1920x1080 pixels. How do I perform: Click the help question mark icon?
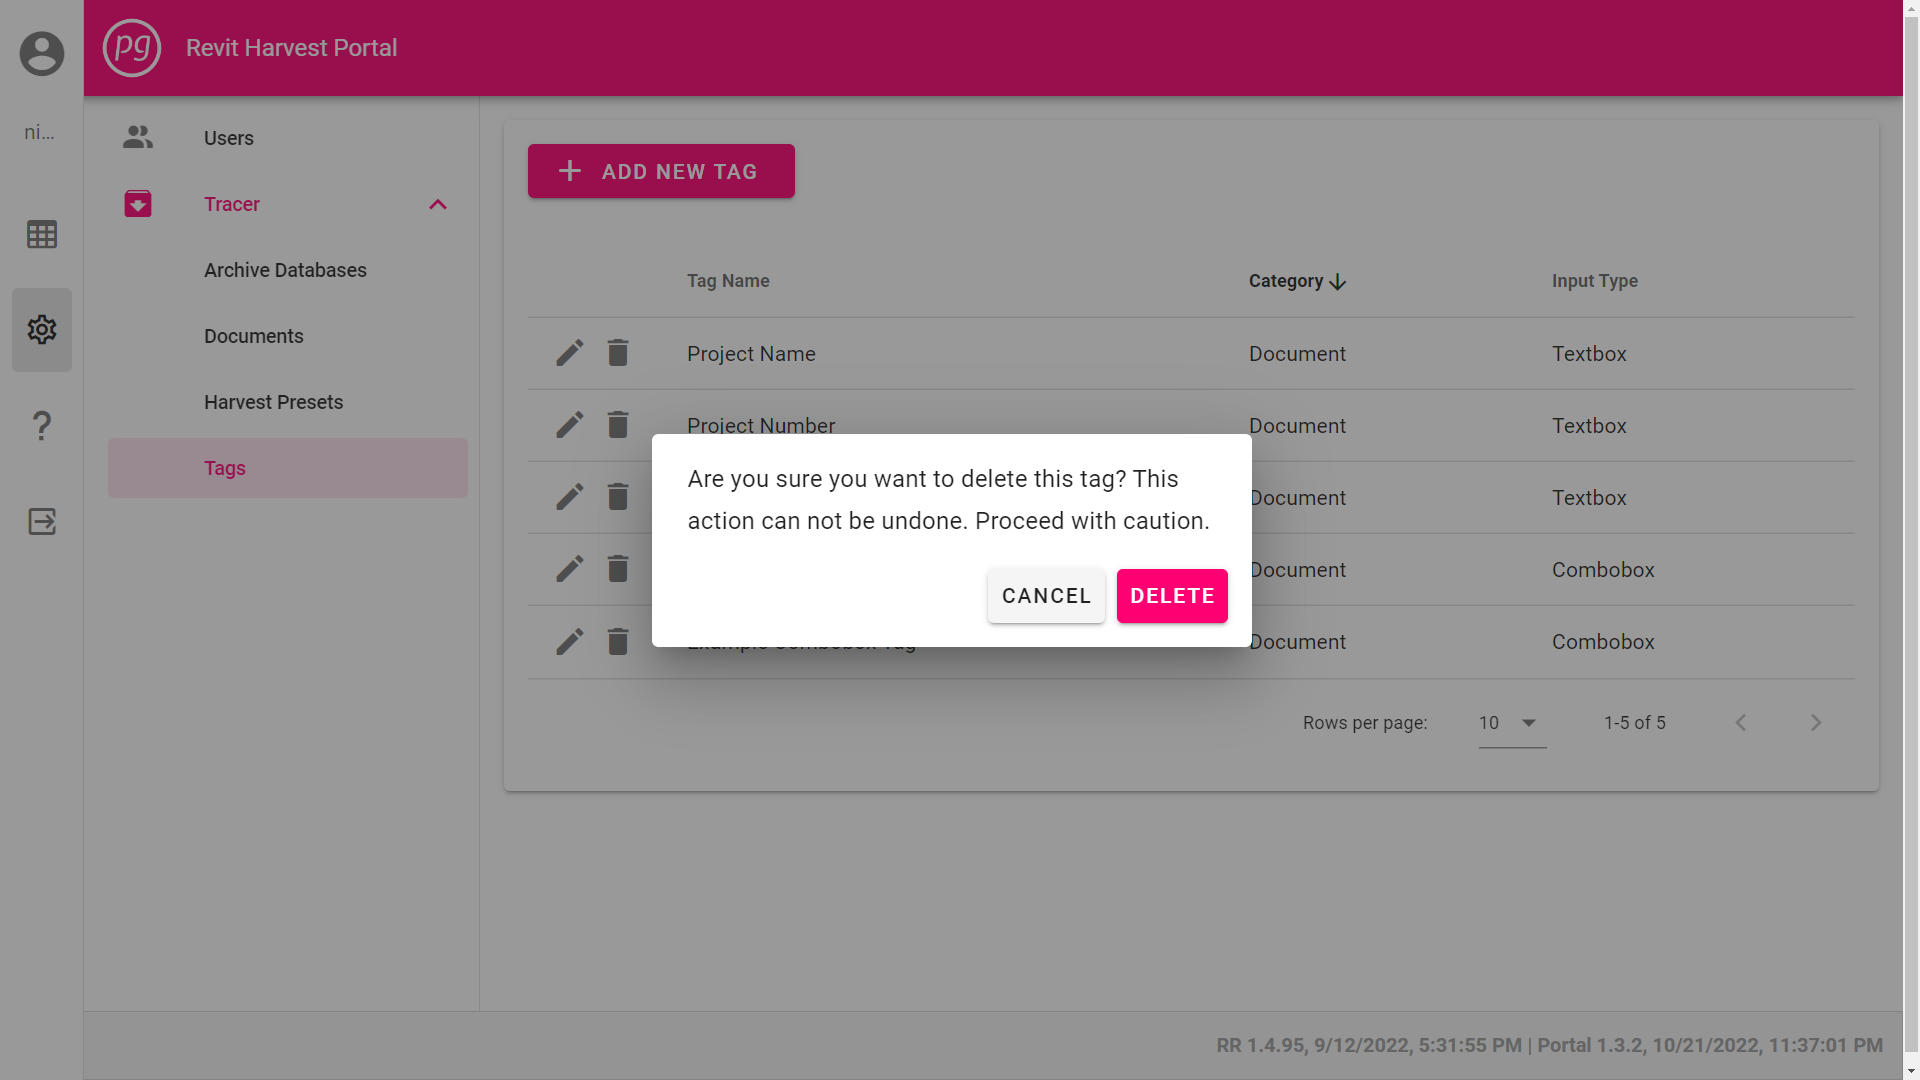[x=41, y=425]
